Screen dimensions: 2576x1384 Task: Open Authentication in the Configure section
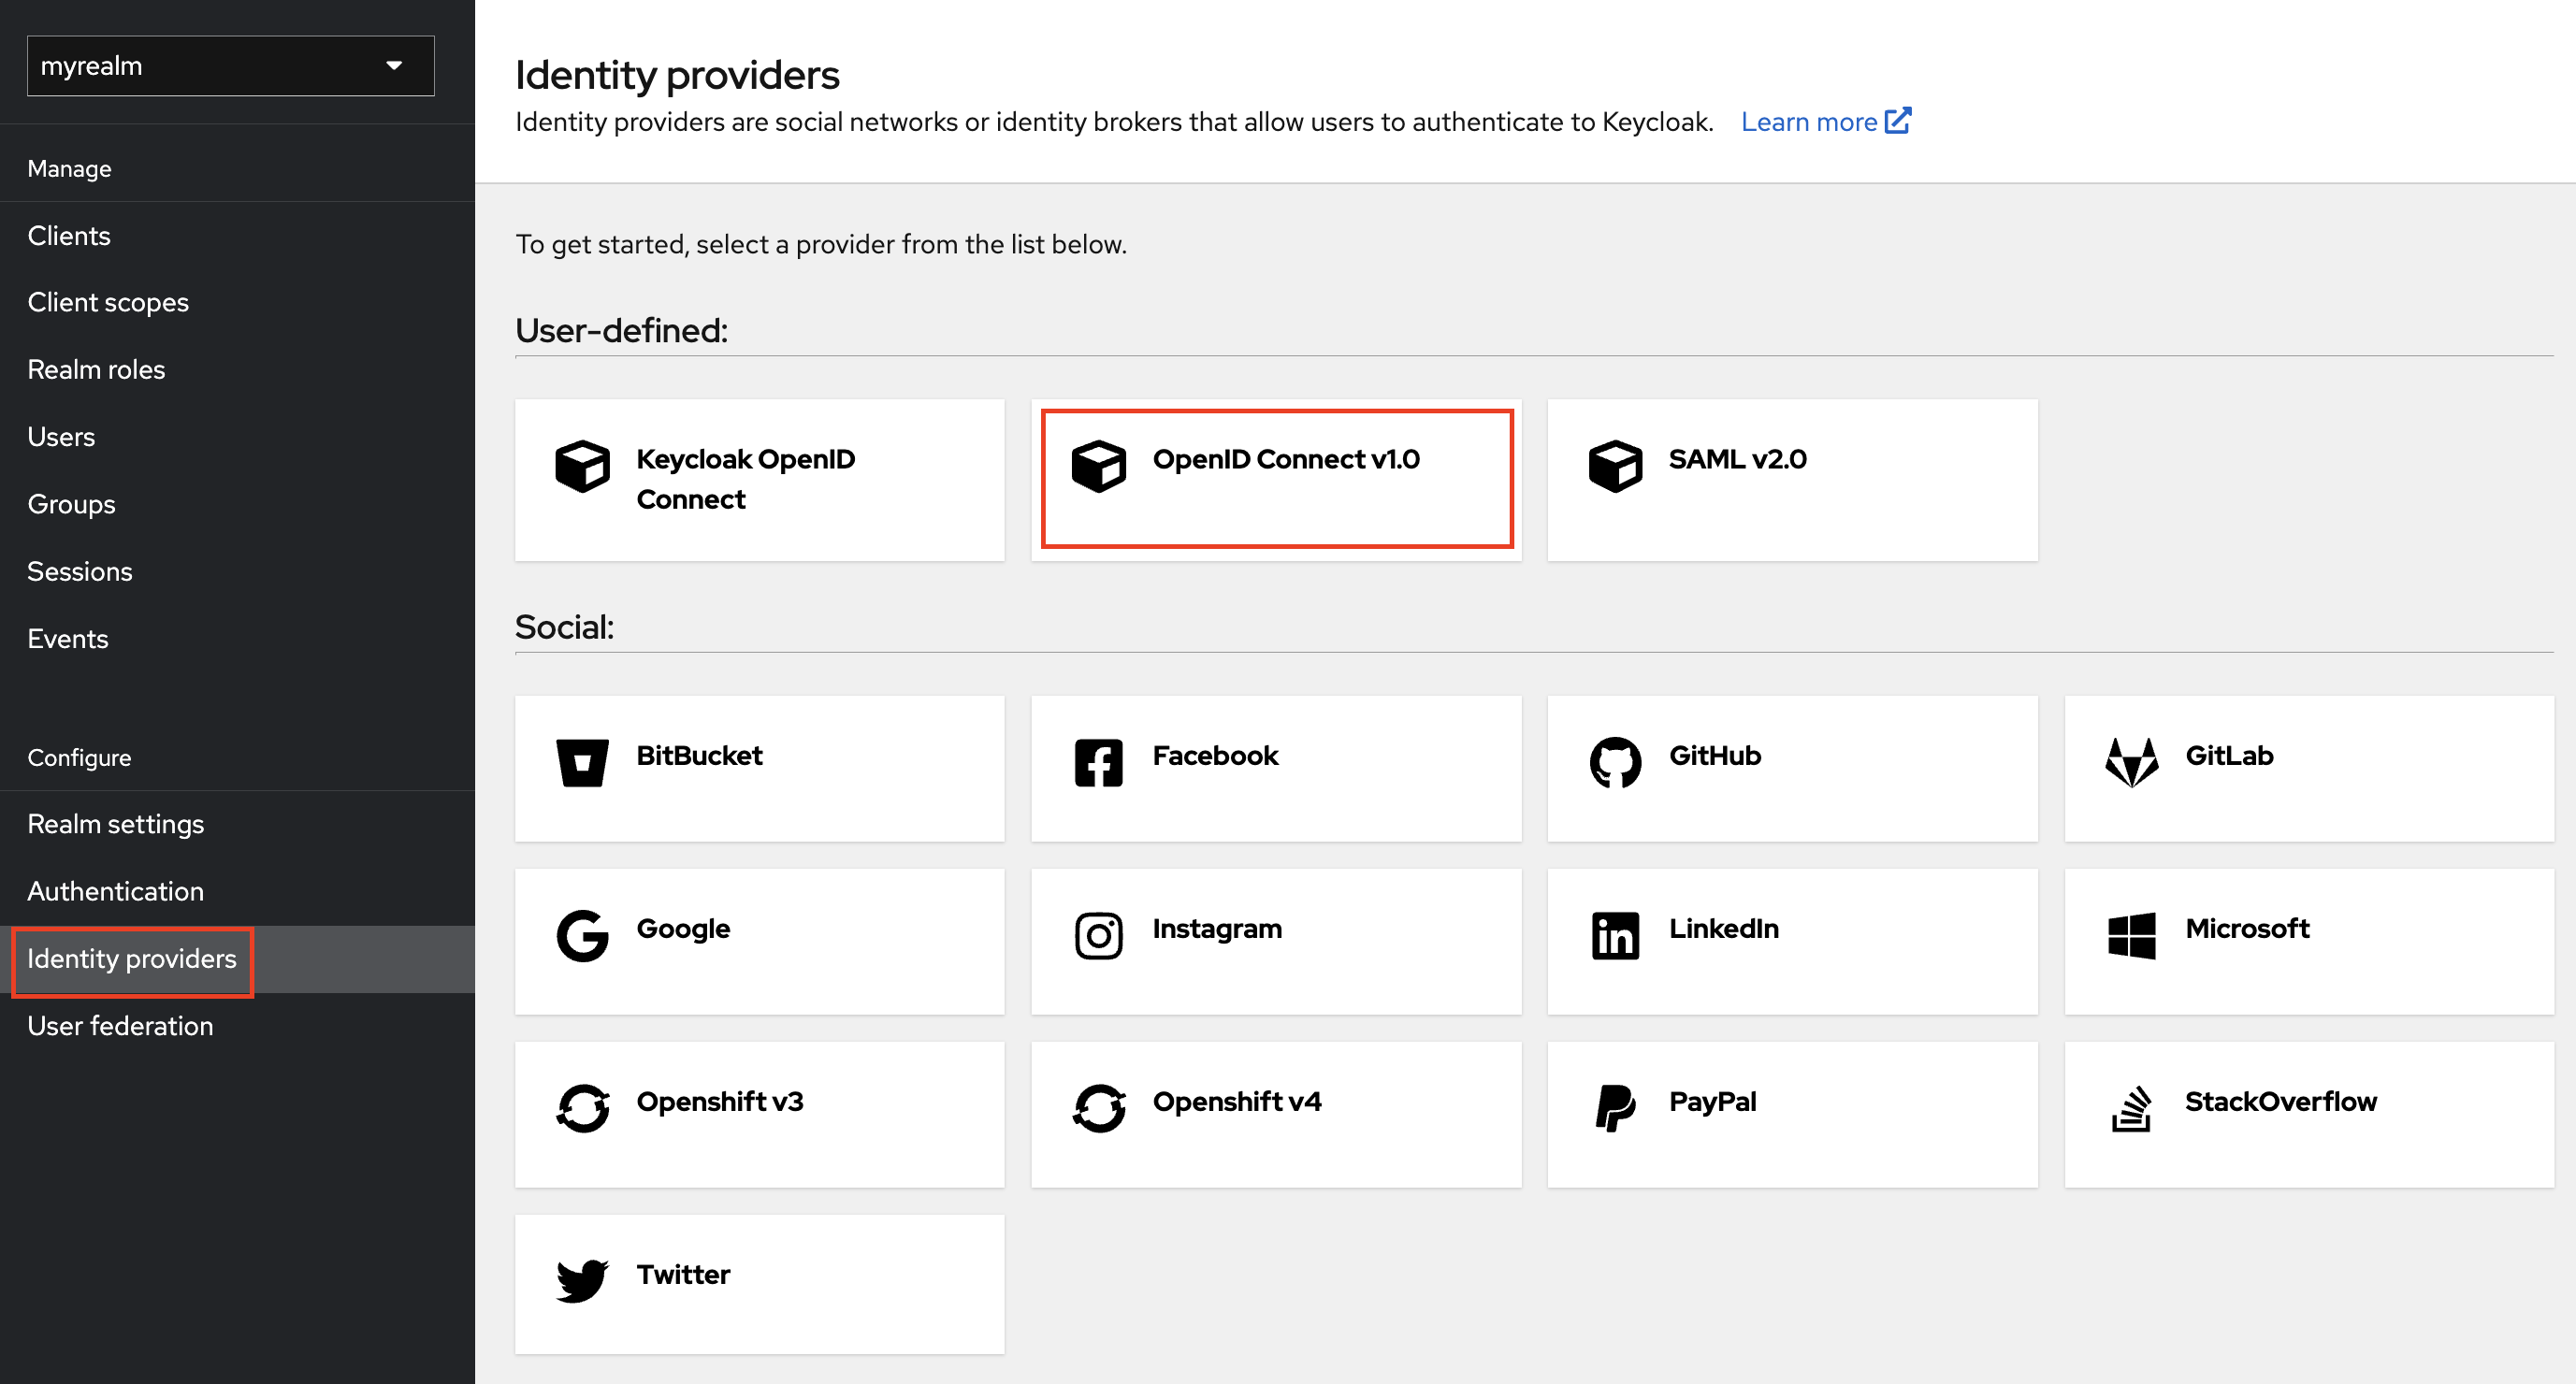115,891
